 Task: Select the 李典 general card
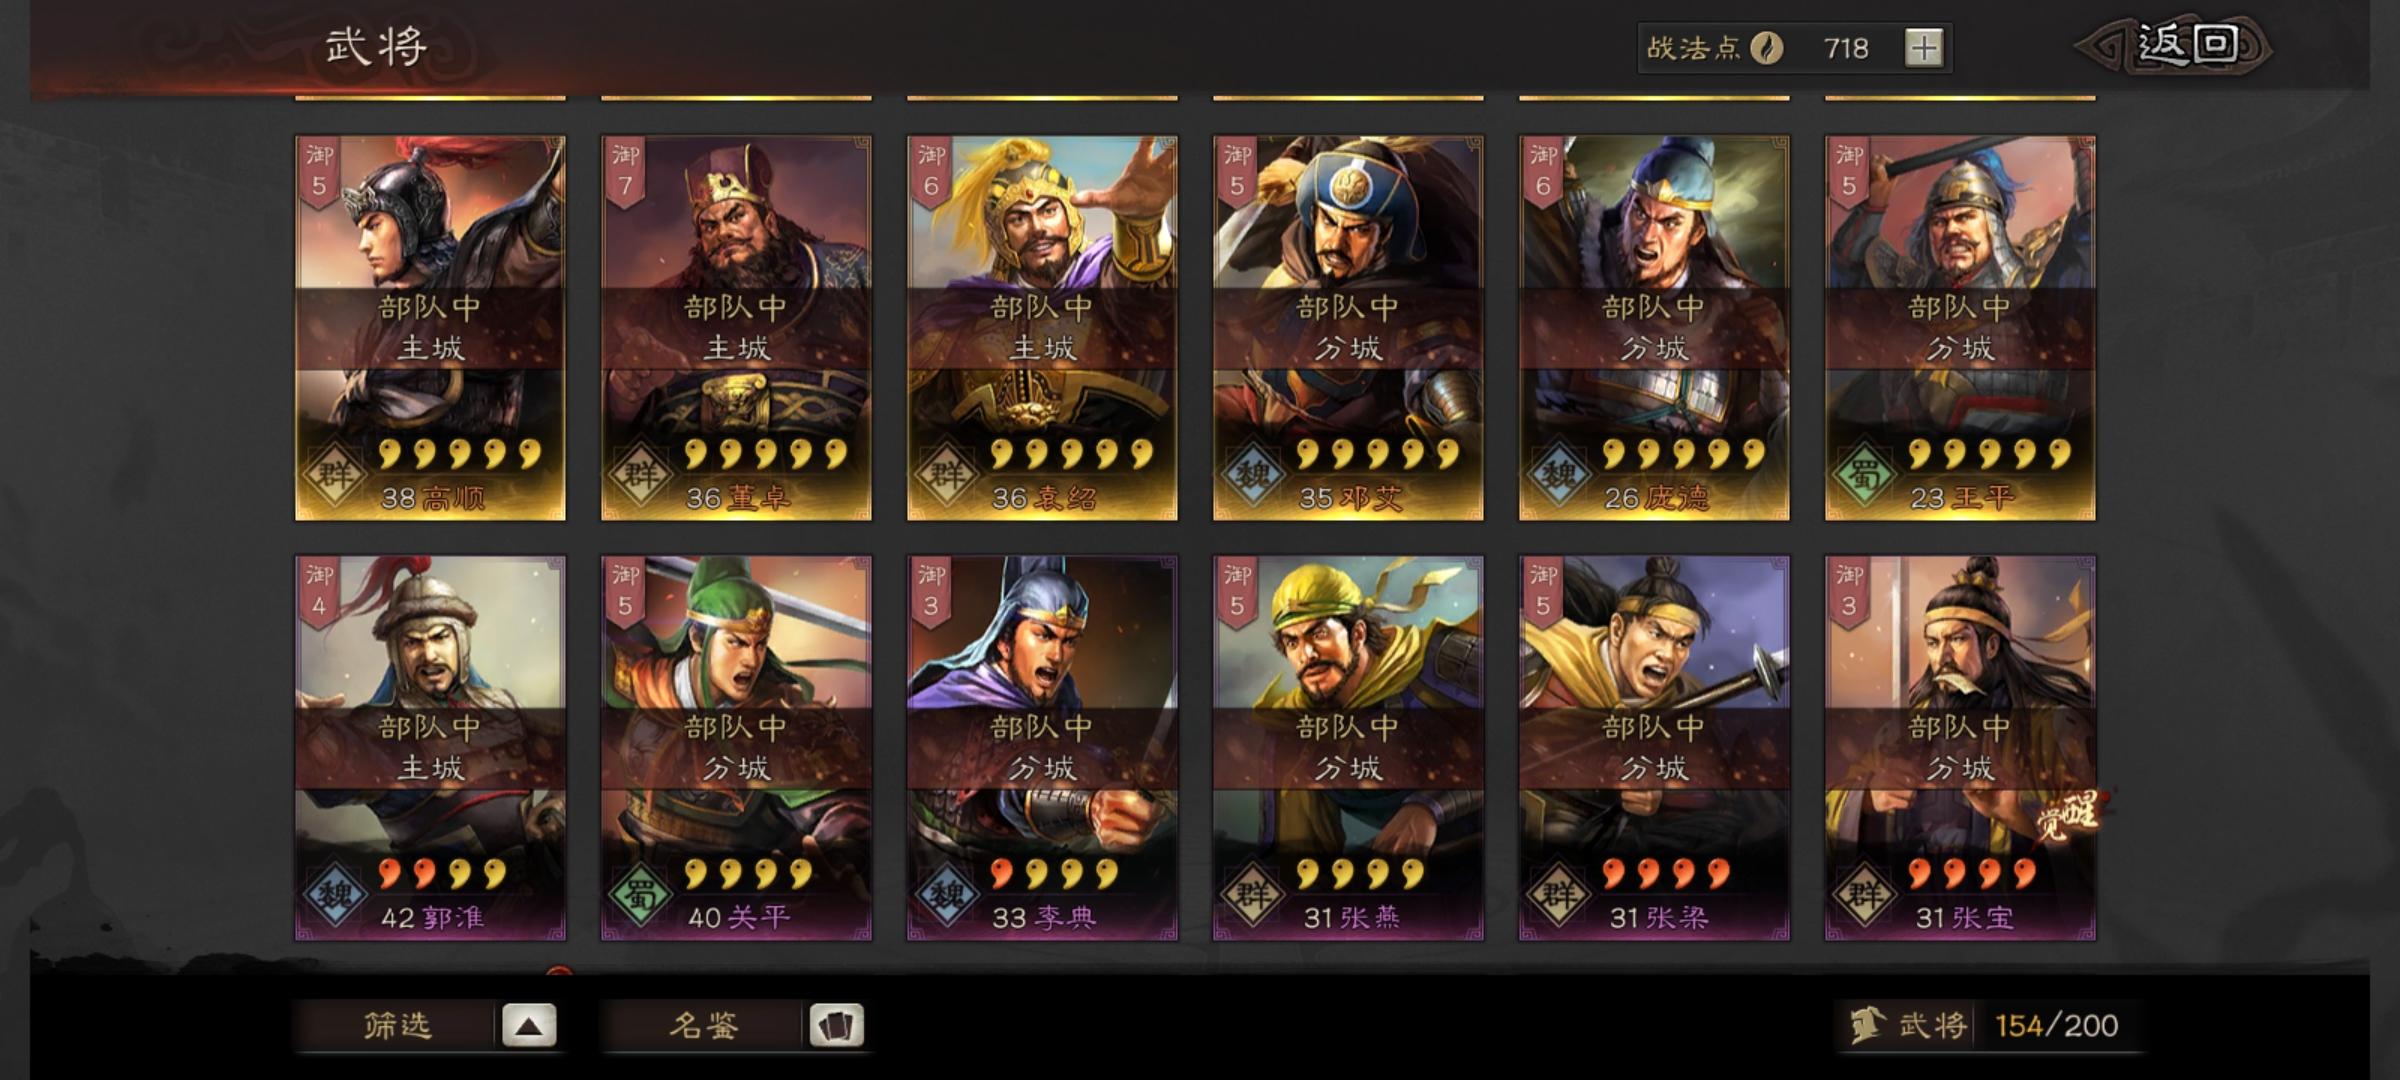pyautogui.click(x=1042, y=748)
